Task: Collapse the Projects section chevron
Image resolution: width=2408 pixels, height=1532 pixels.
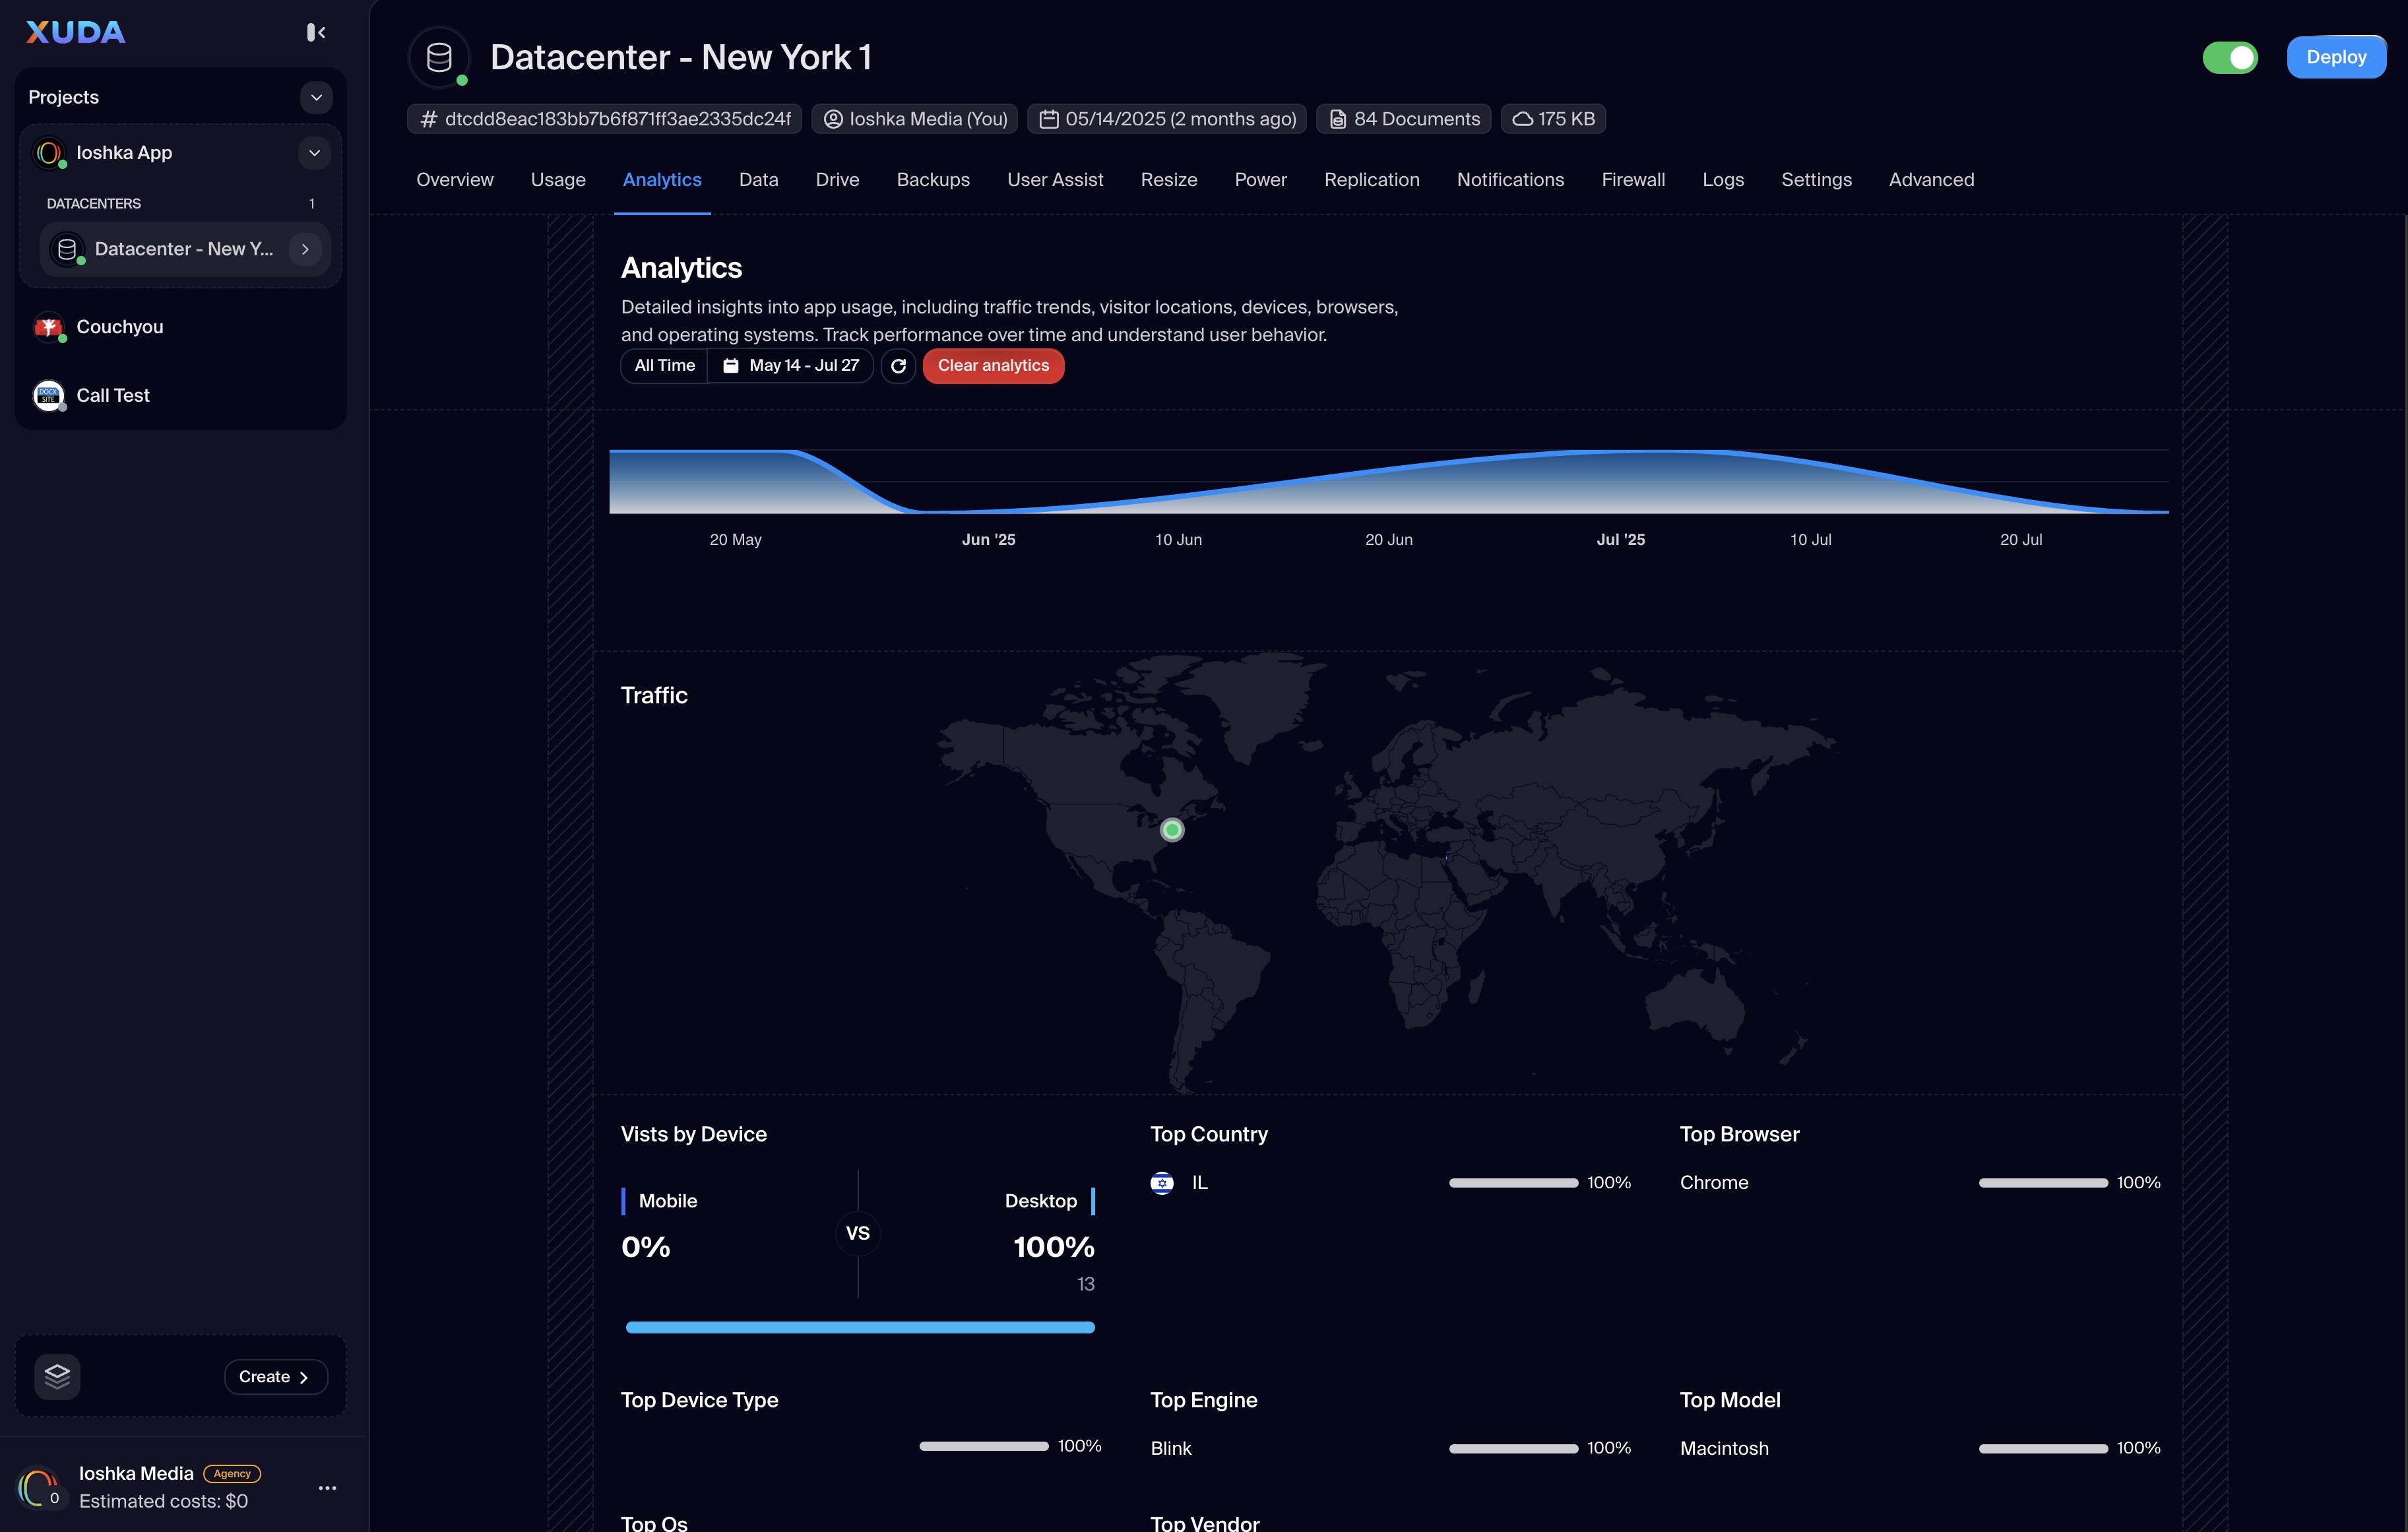Action: coord(316,97)
